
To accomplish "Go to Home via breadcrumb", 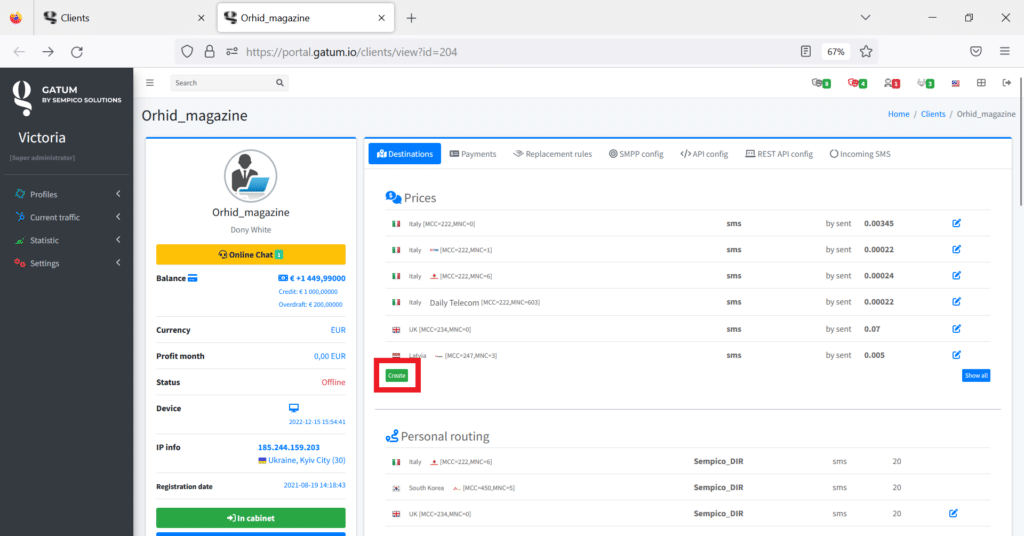I will (899, 114).
